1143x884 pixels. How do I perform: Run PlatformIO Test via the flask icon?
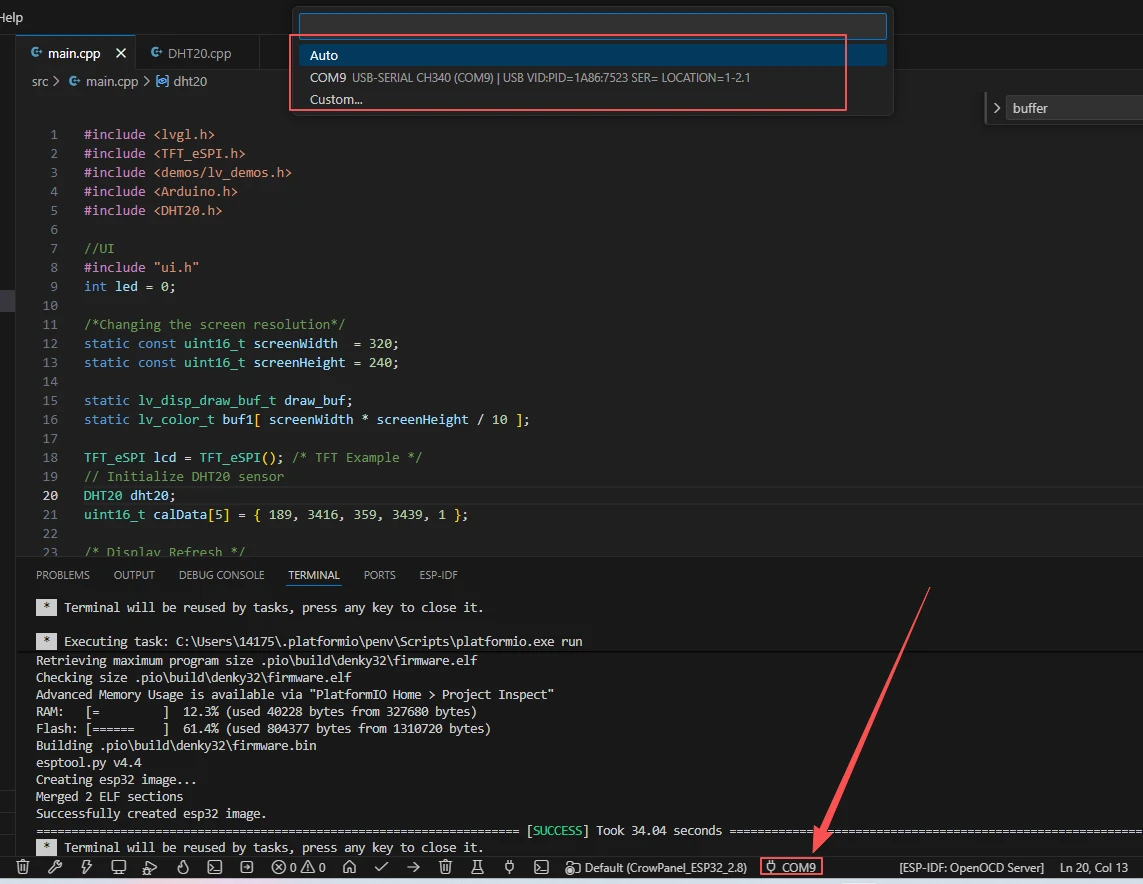point(477,867)
